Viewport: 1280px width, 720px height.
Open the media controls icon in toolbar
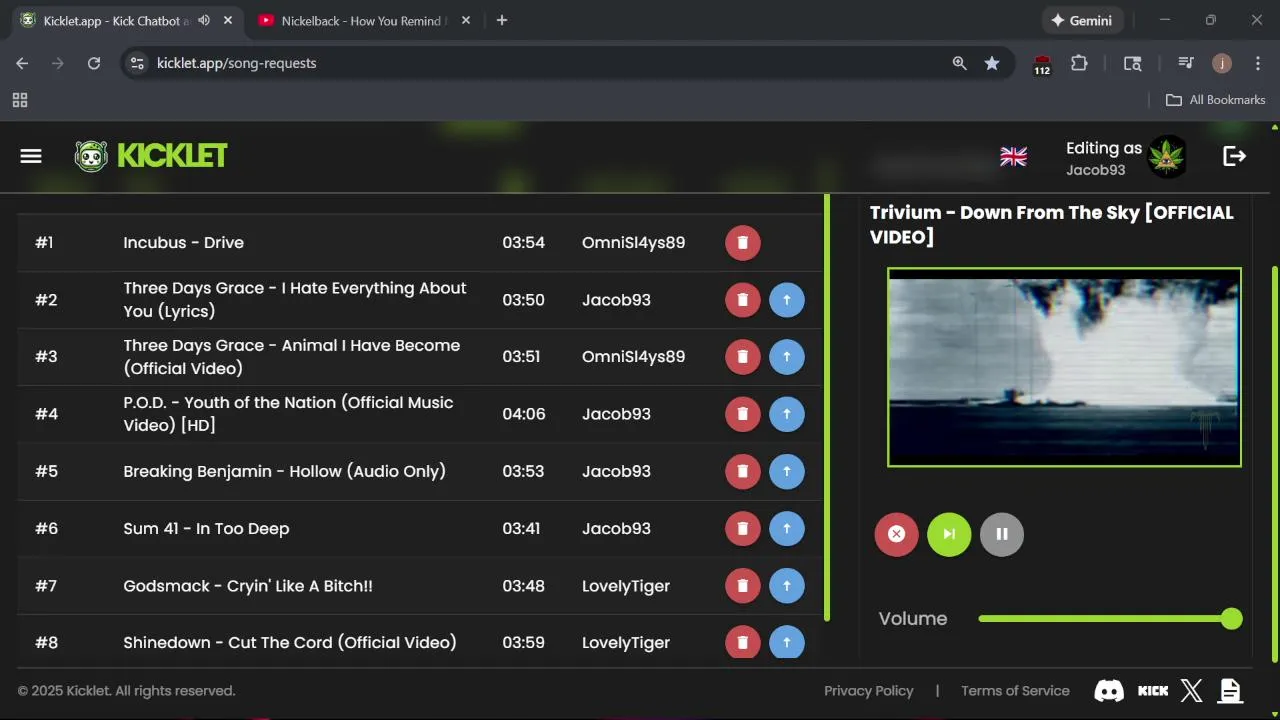pyautogui.click(x=1186, y=63)
